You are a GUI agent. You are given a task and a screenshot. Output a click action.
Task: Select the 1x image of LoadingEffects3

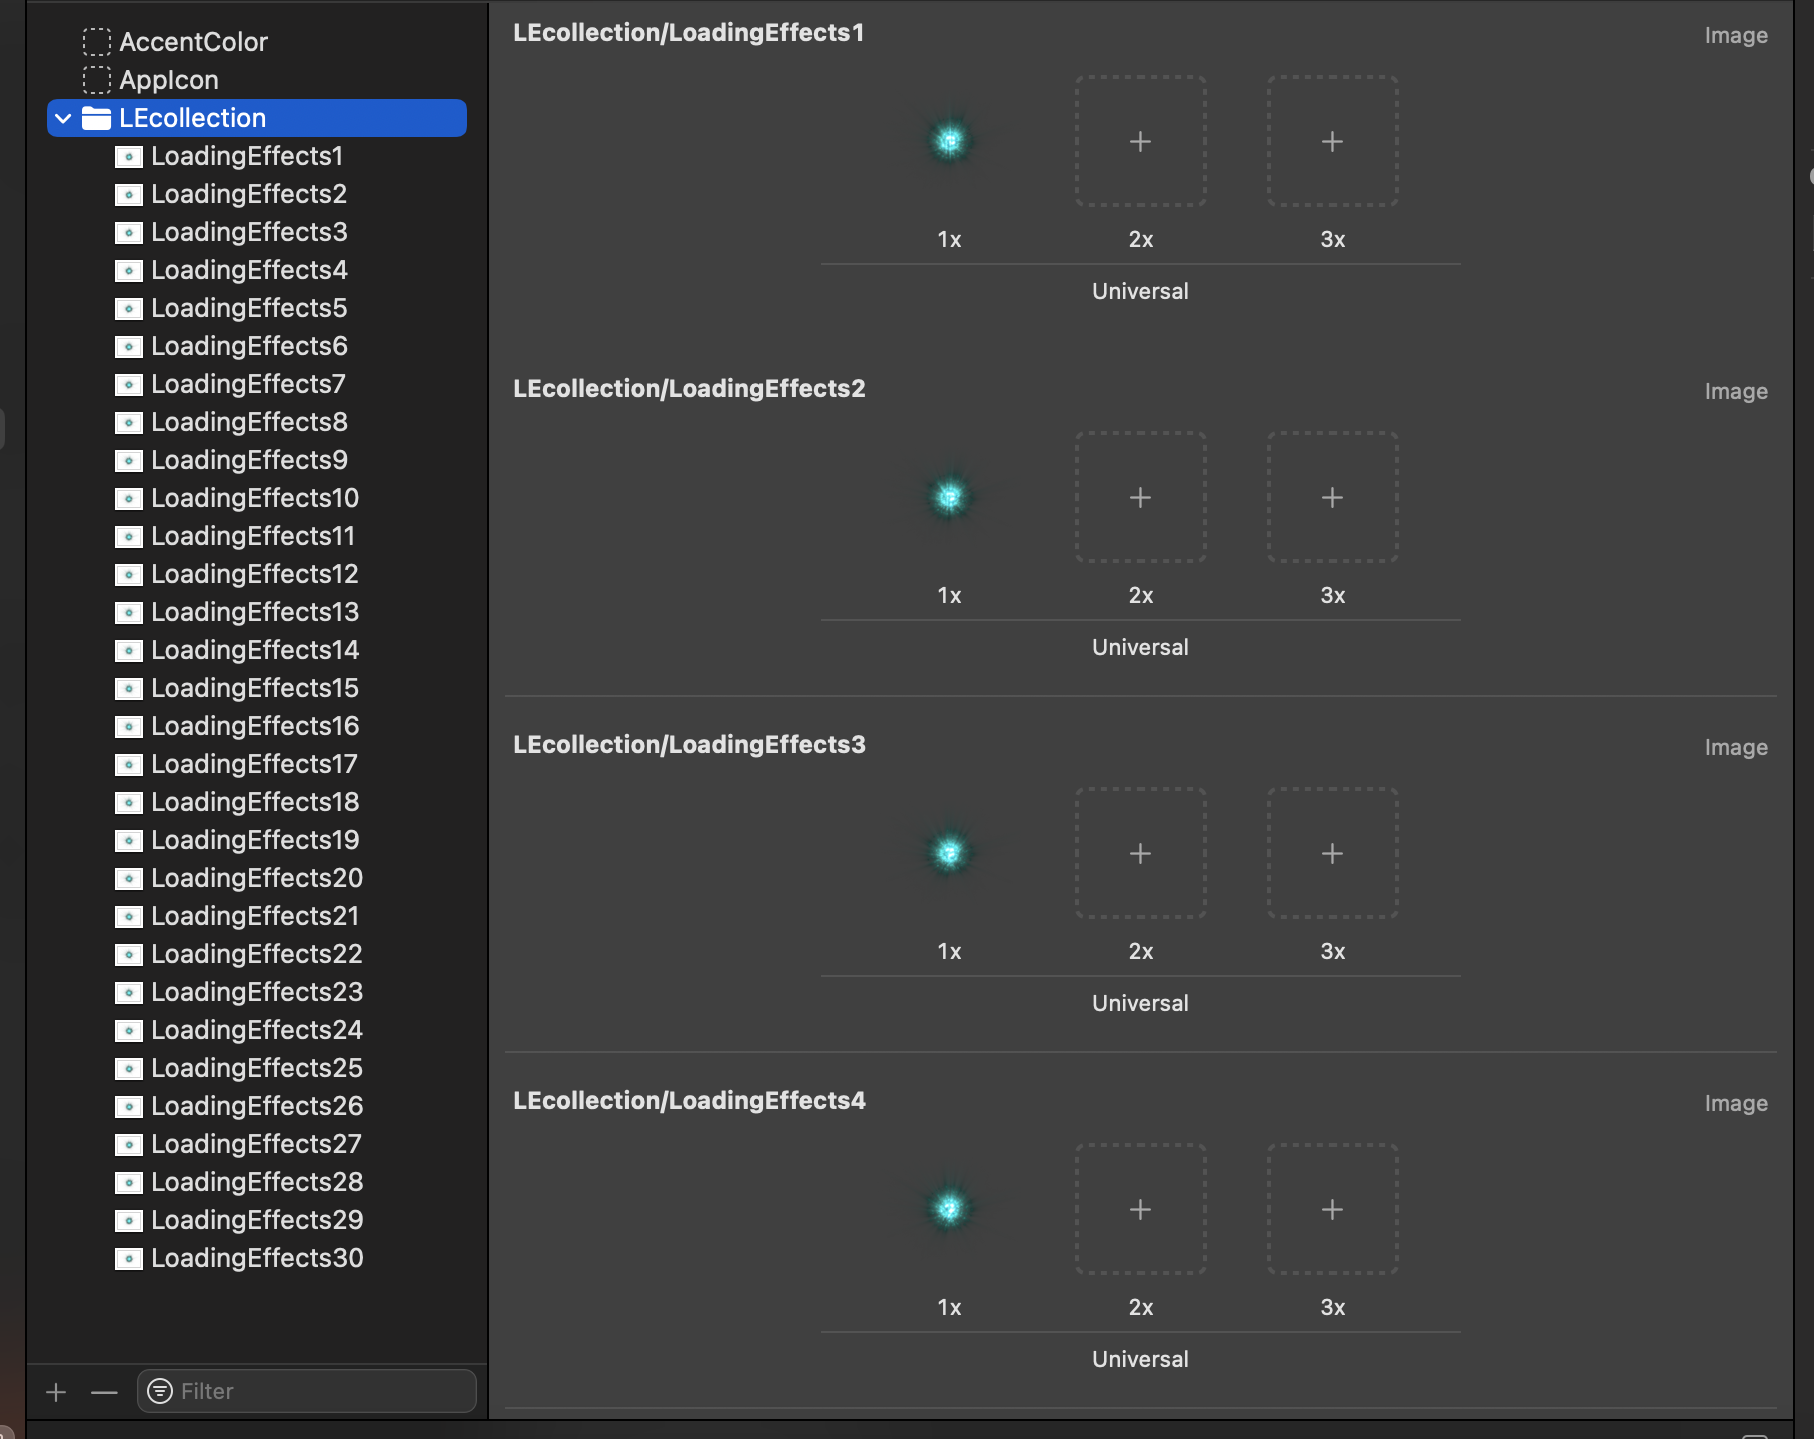(949, 853)
